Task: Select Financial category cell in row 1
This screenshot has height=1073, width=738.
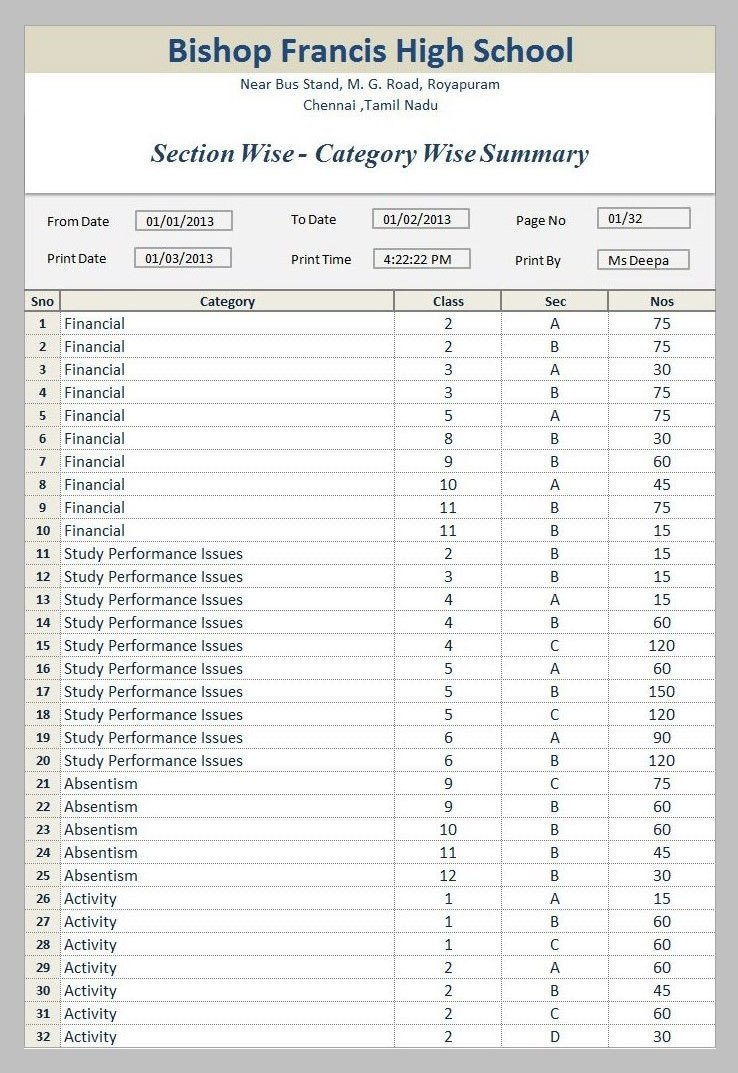Action: tap(95, 324)
